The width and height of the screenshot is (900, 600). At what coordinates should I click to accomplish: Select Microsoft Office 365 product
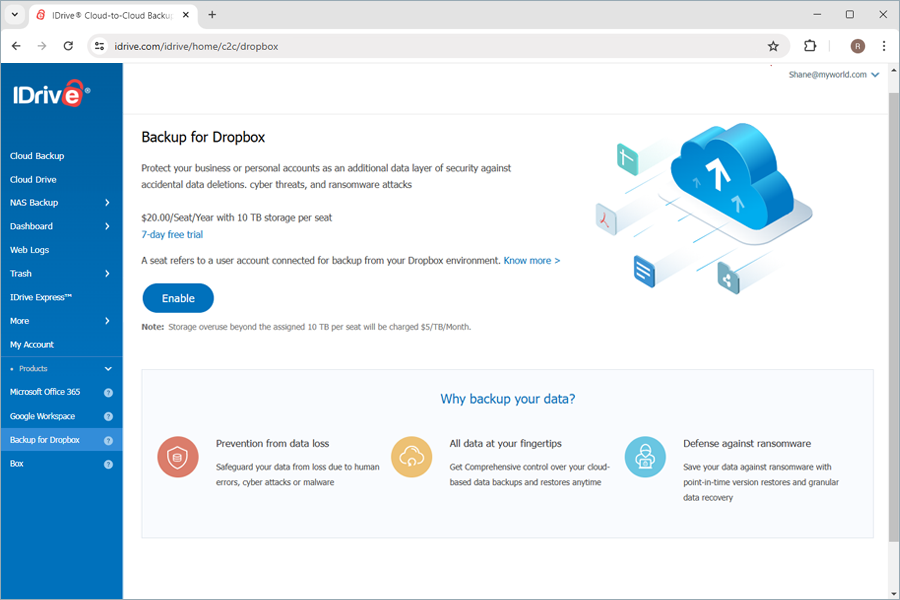[45, 392]
